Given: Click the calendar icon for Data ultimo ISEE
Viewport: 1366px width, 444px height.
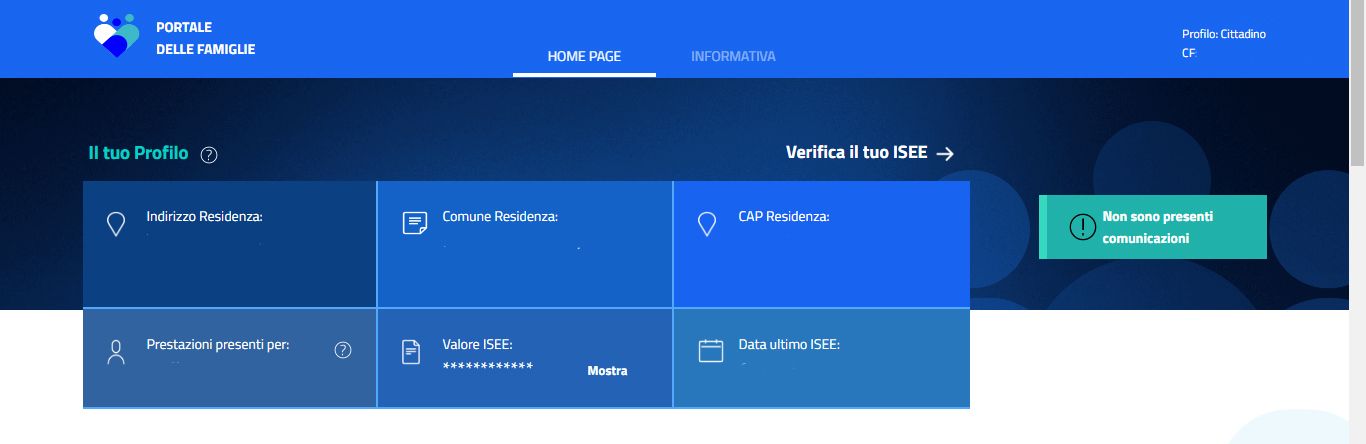Looking at the screenshot, I should [710, 351].
